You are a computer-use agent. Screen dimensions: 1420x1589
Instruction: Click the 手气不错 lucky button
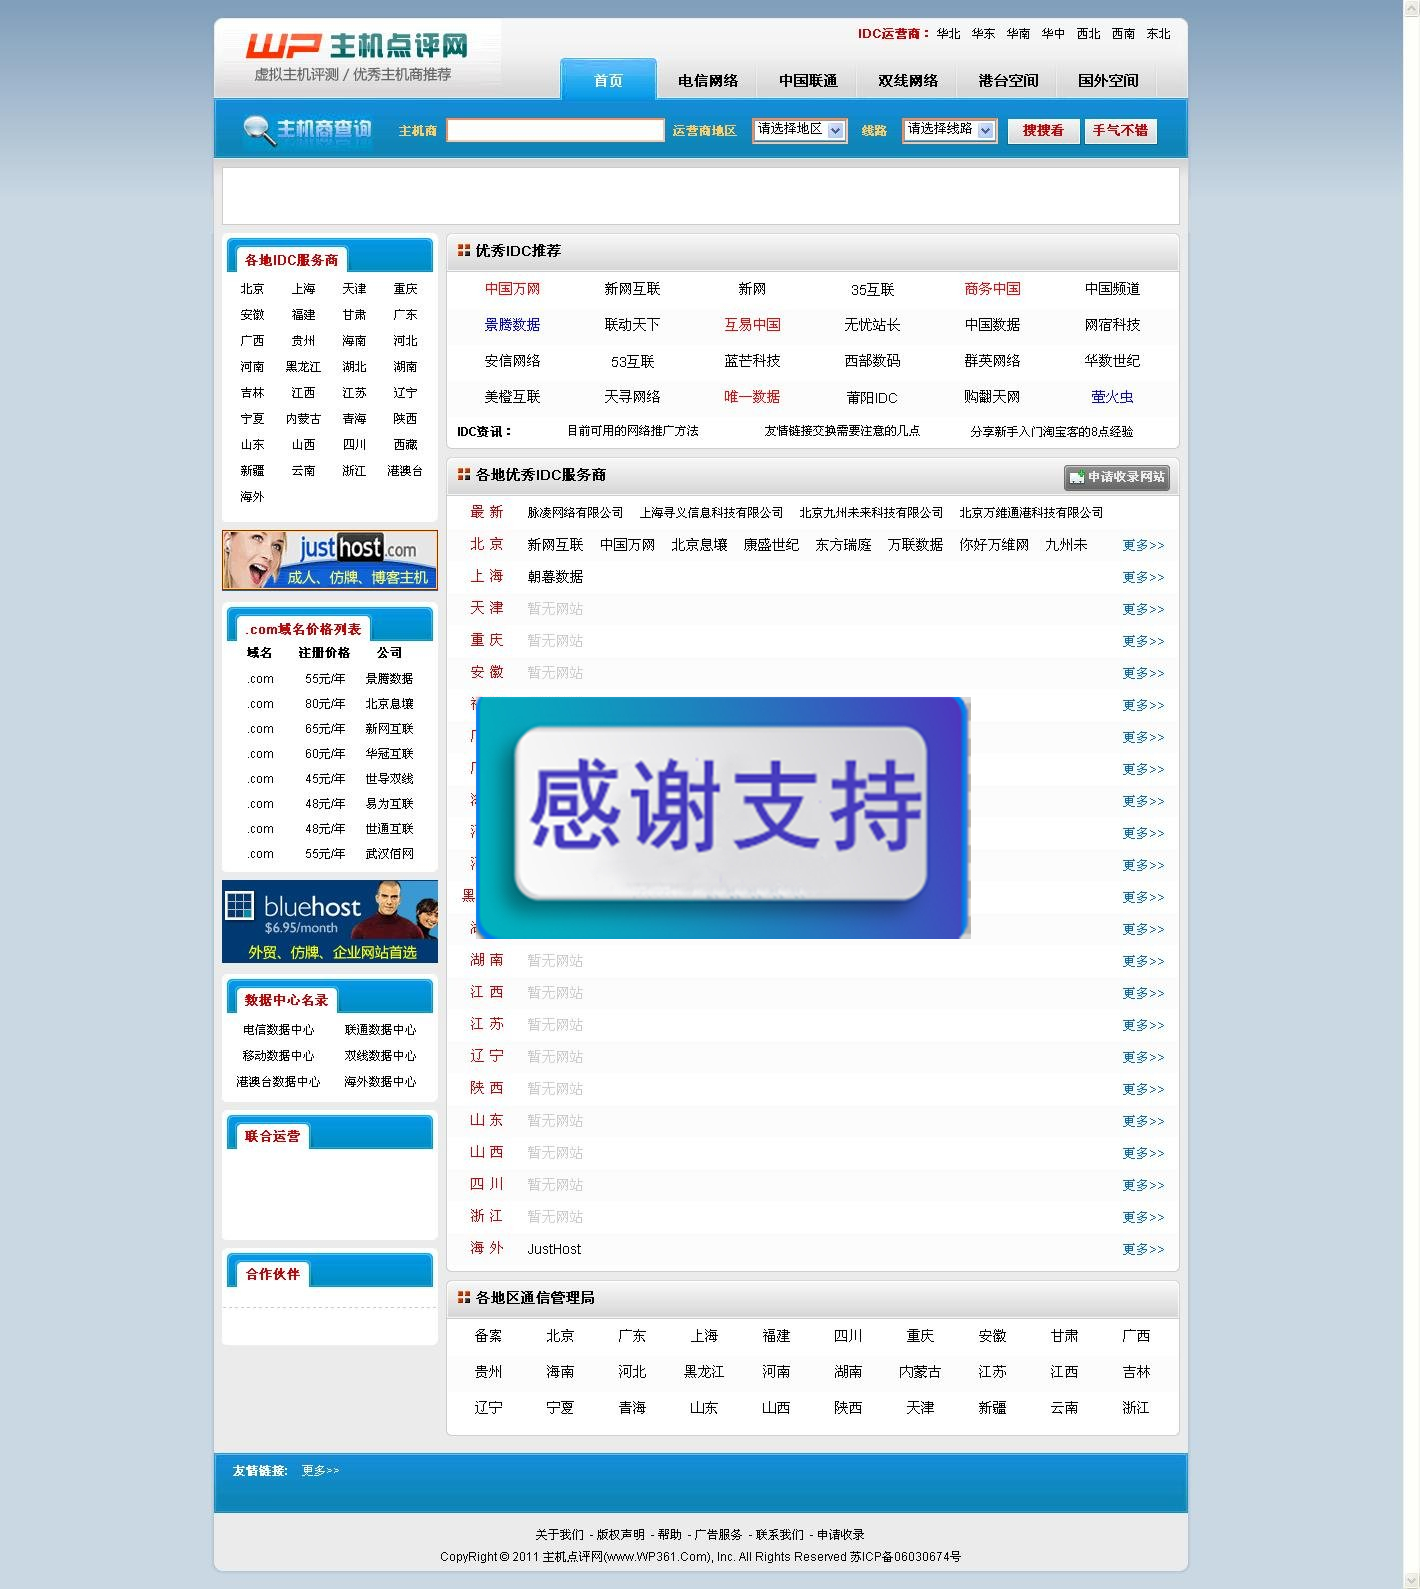[x=1120, y=131]
